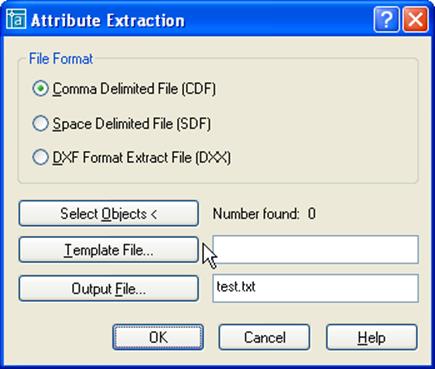This screenshot has height=369, width=435.
Task: Open the Template File... browser
Action: tap(109, 250)
